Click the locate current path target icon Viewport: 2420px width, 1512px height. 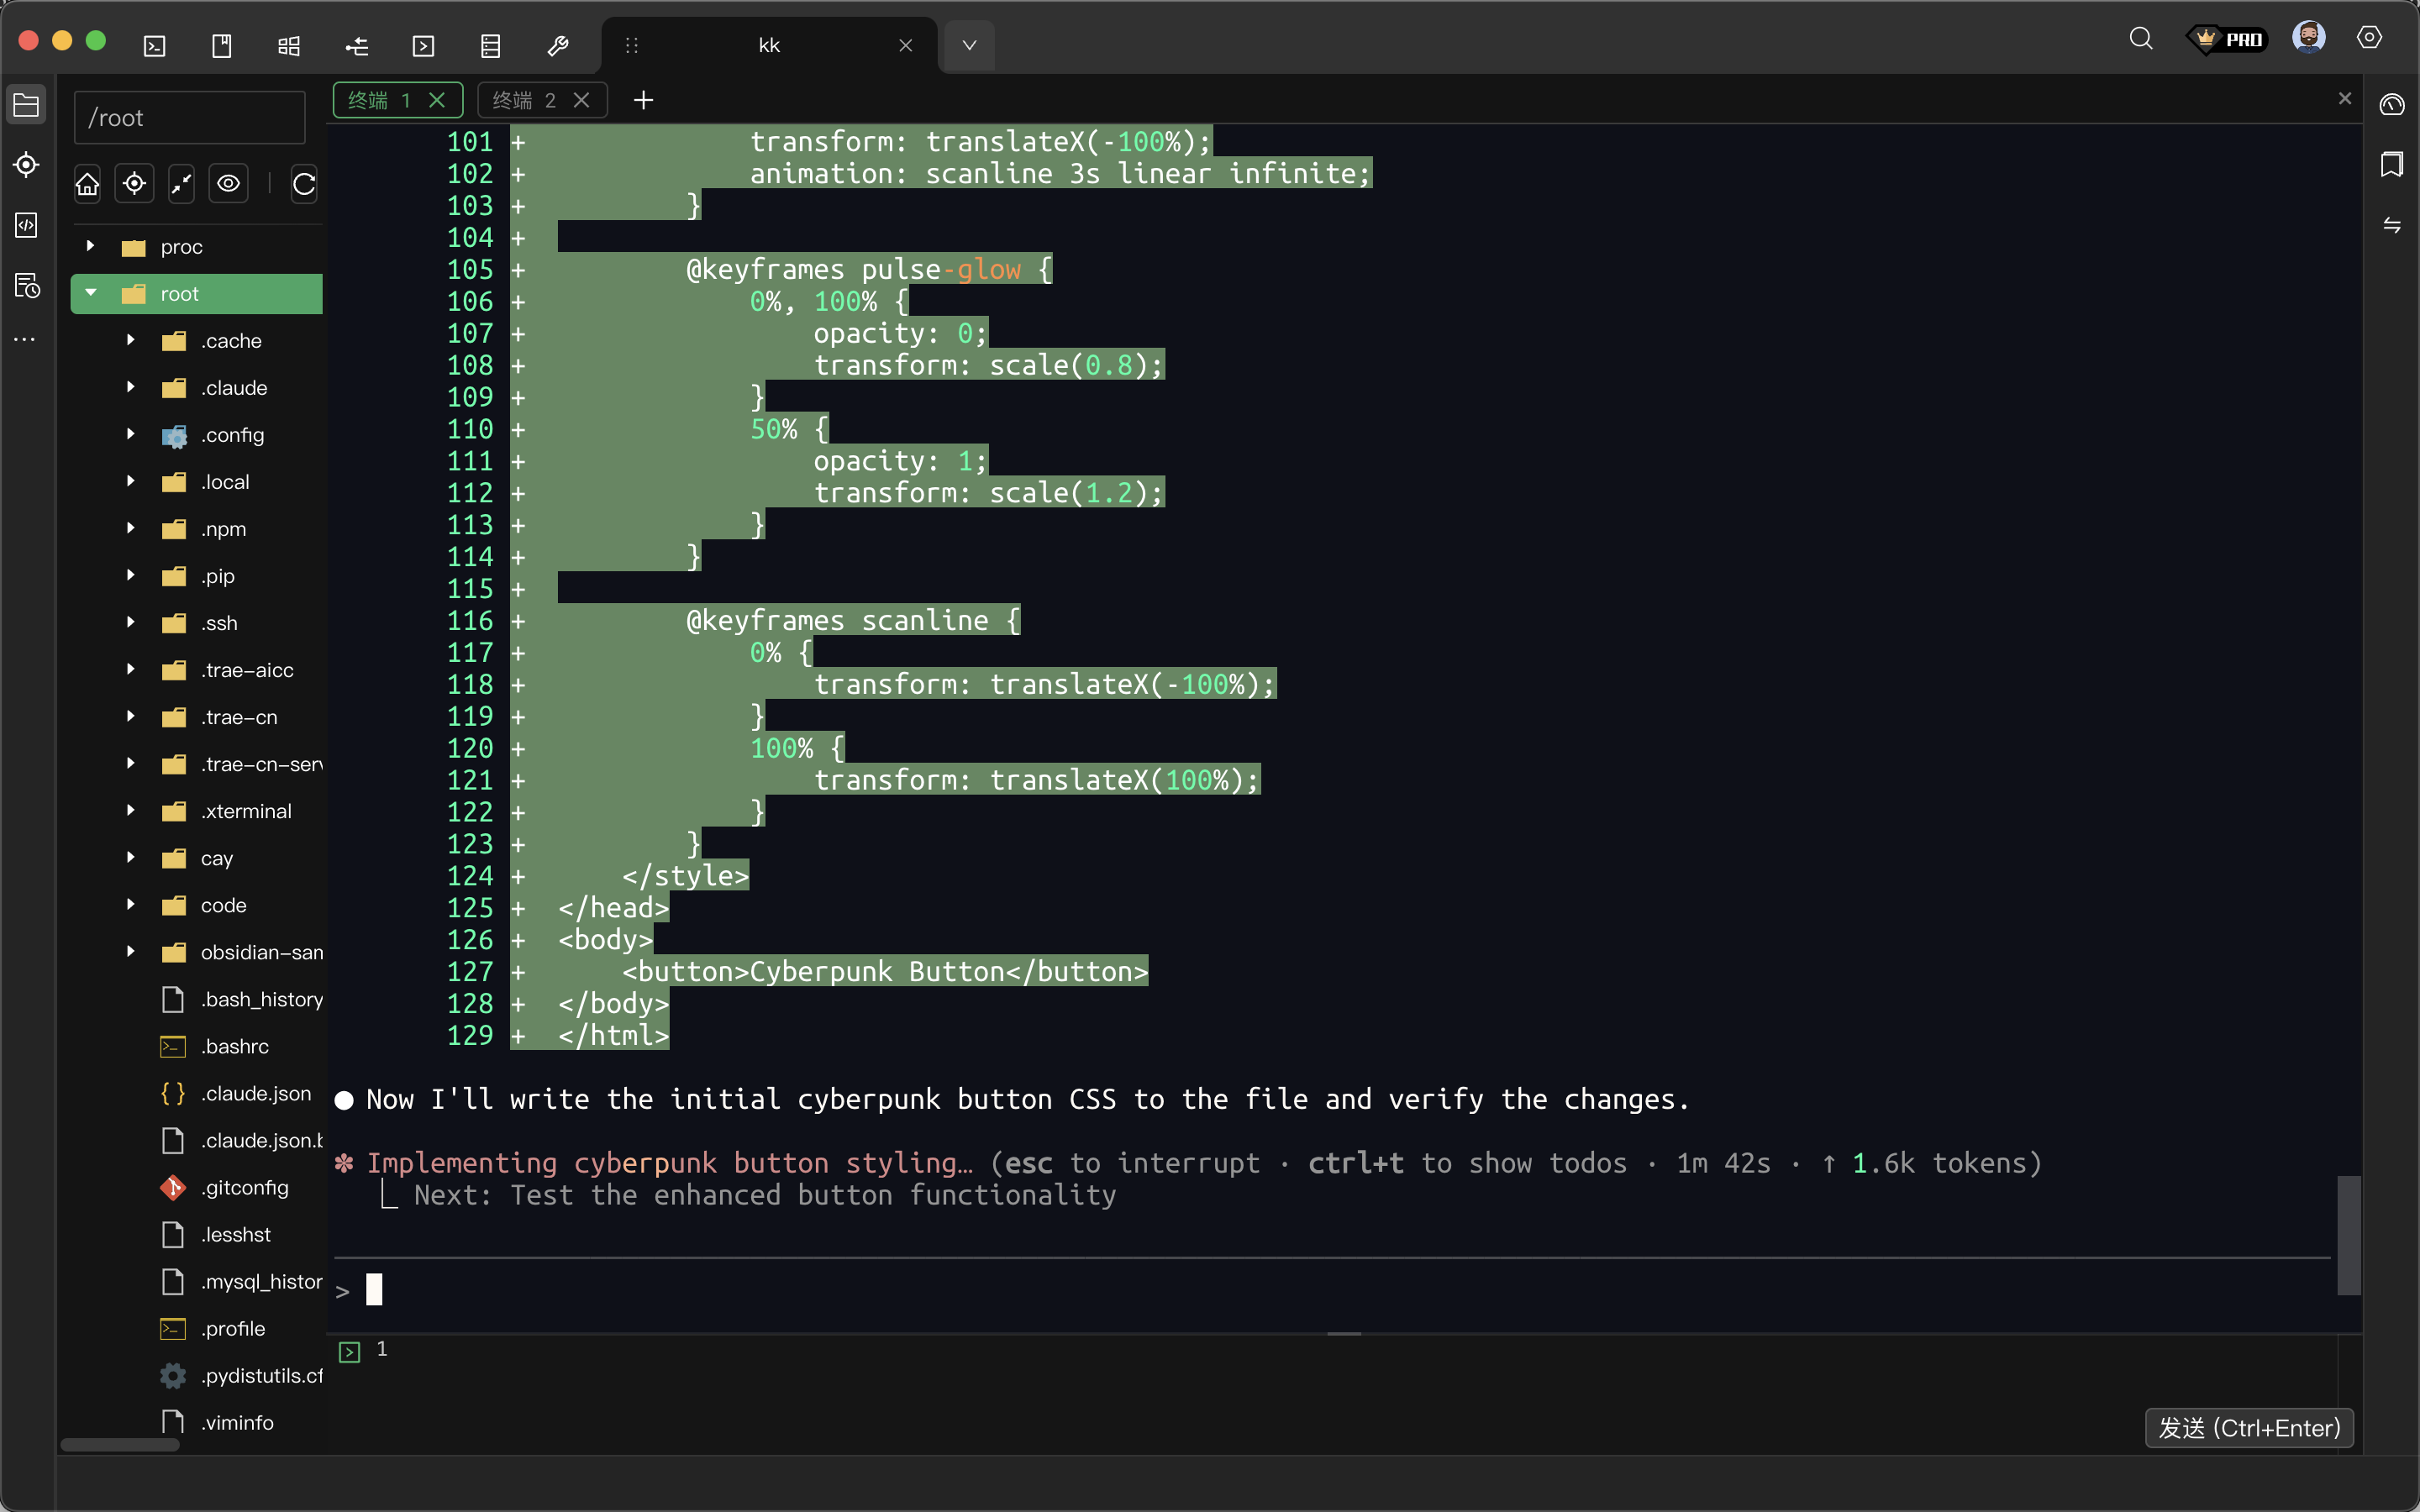(134, 184)
